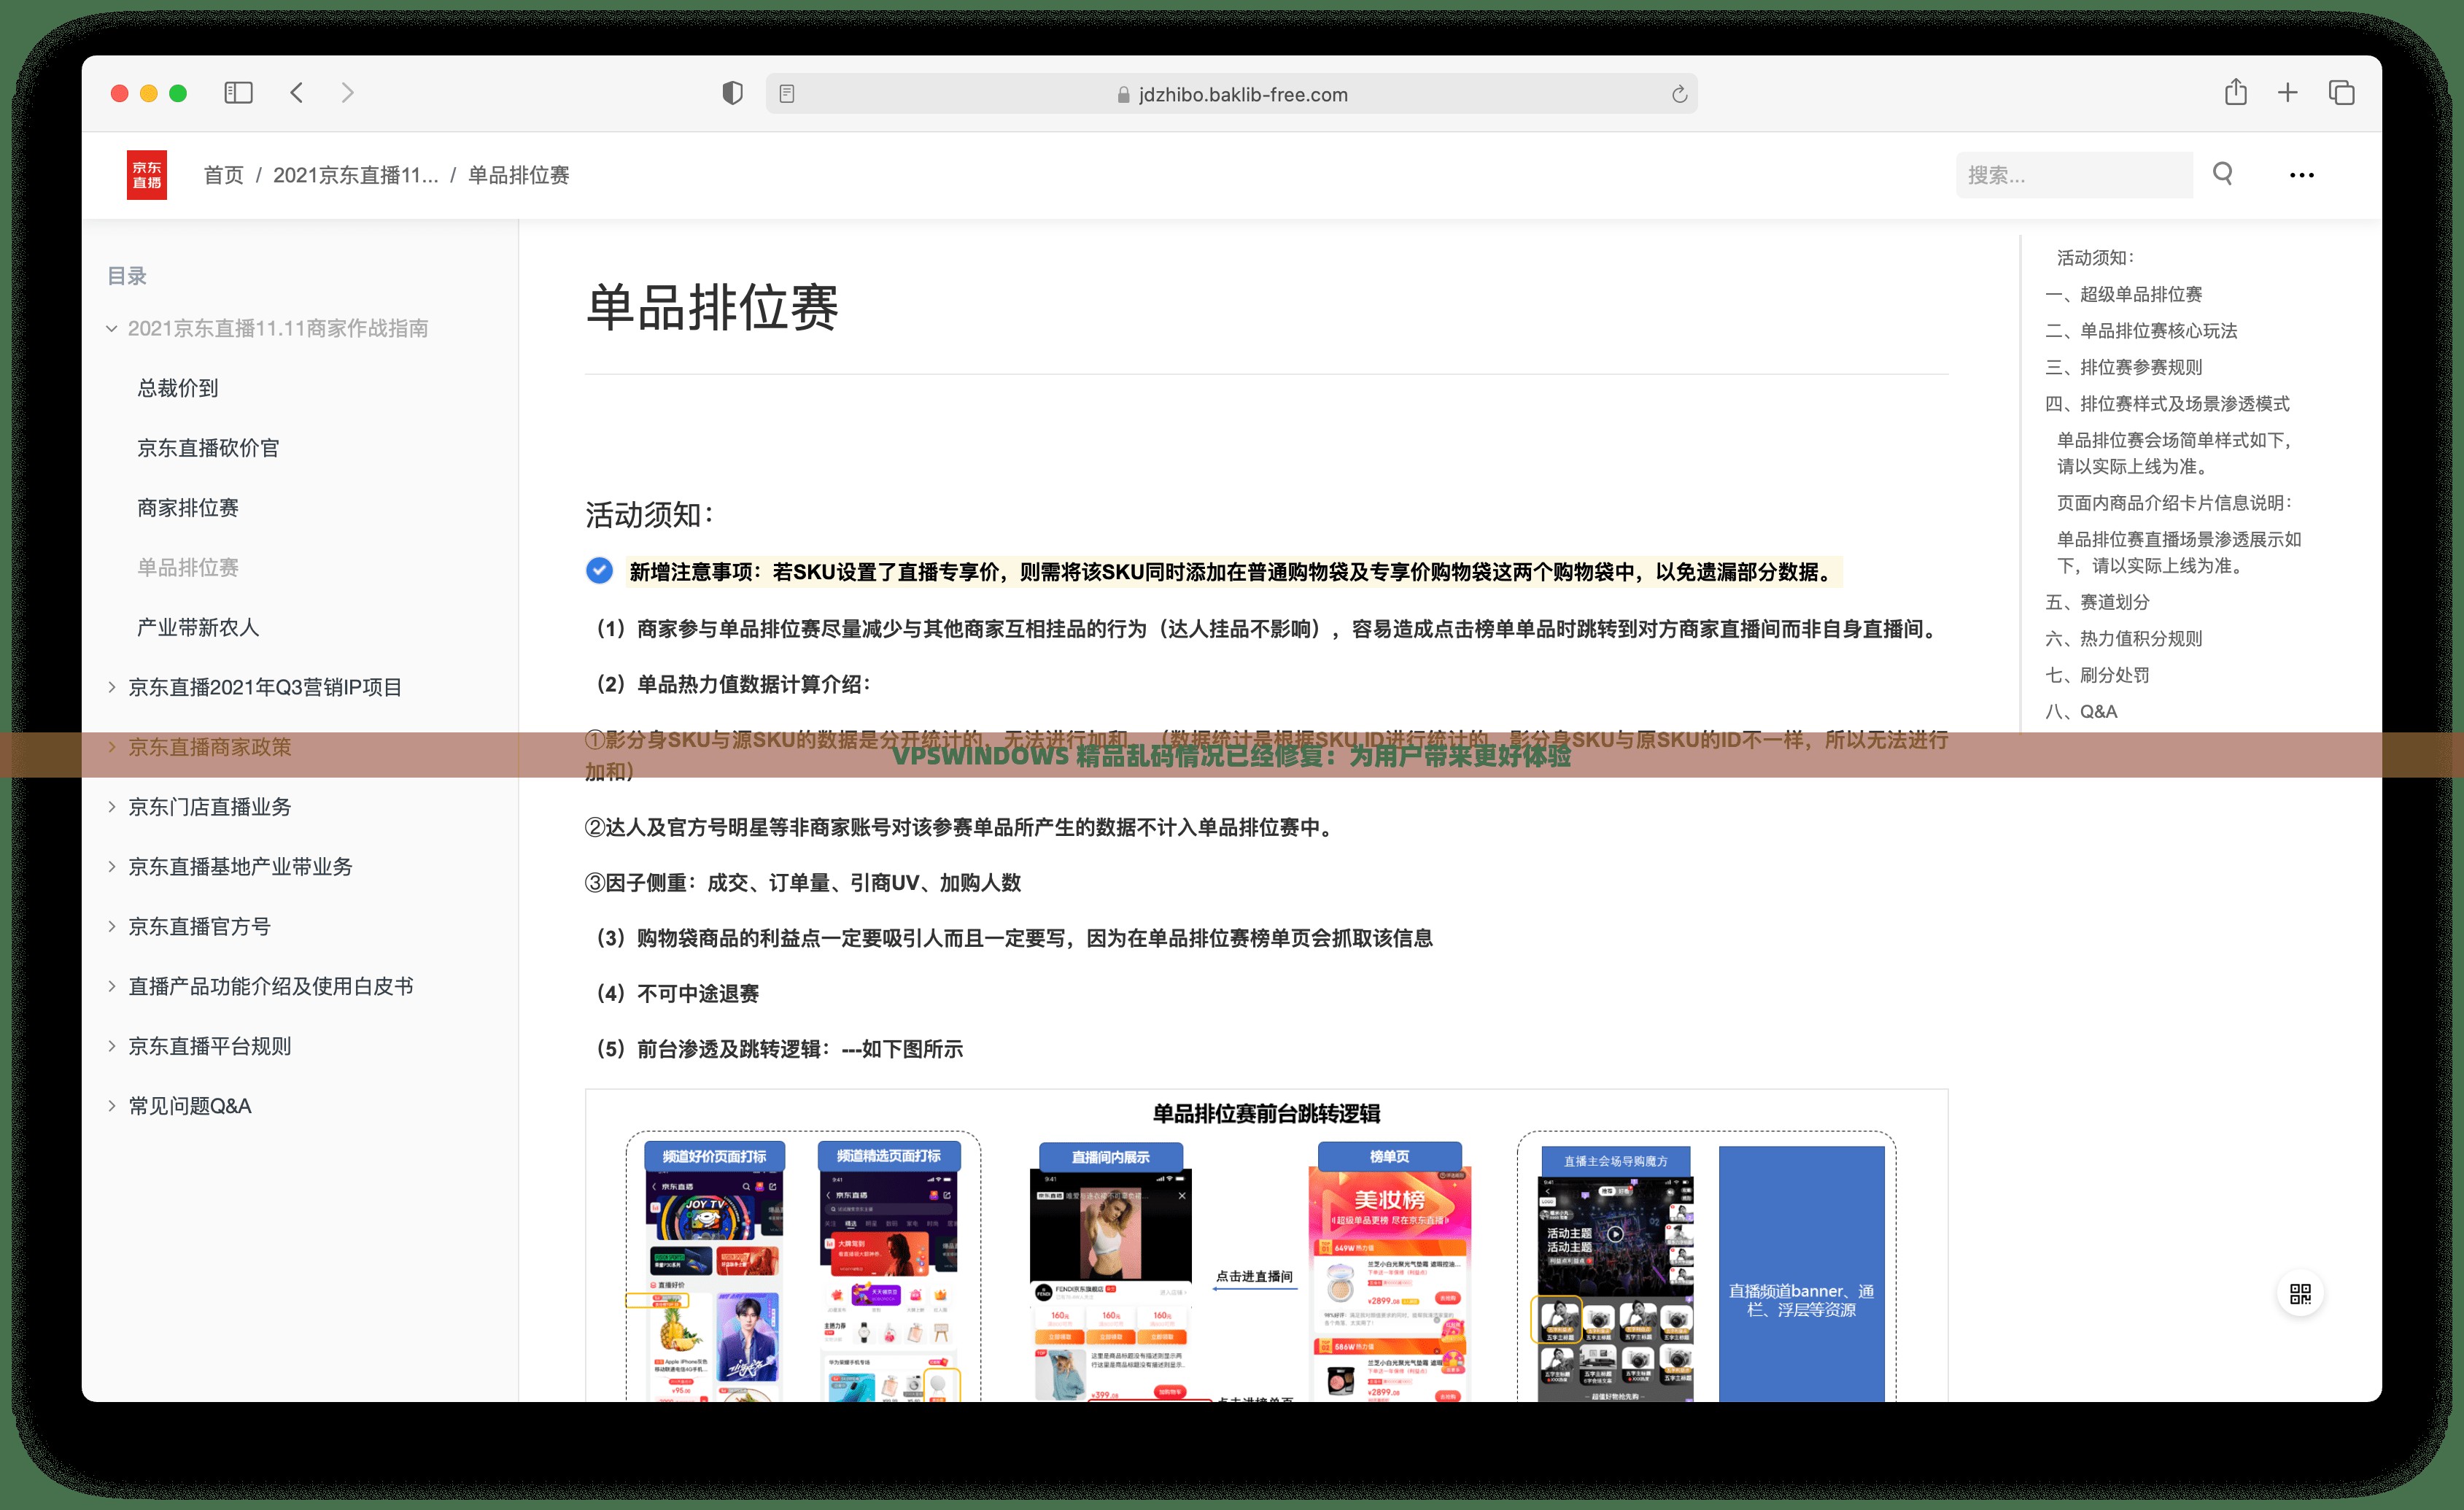Click the 直播频道banner blue panel
This screenshot has width=2464, height=1510.
tap(1801, 1274)
